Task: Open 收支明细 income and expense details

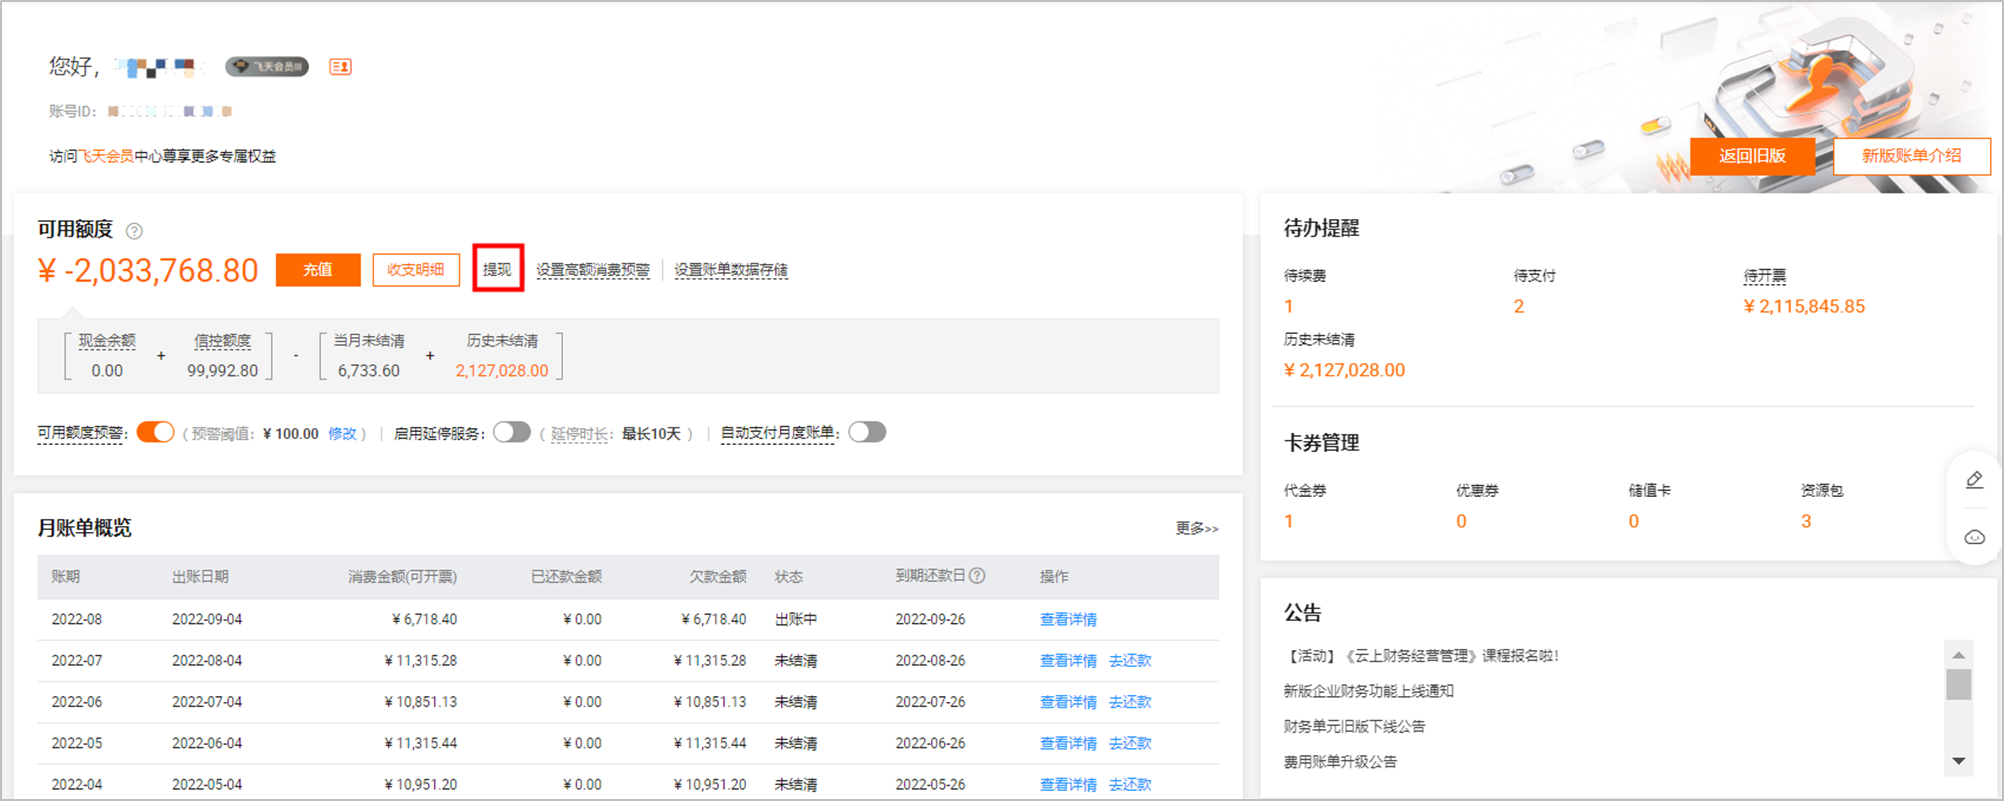Action: [416, 270]
